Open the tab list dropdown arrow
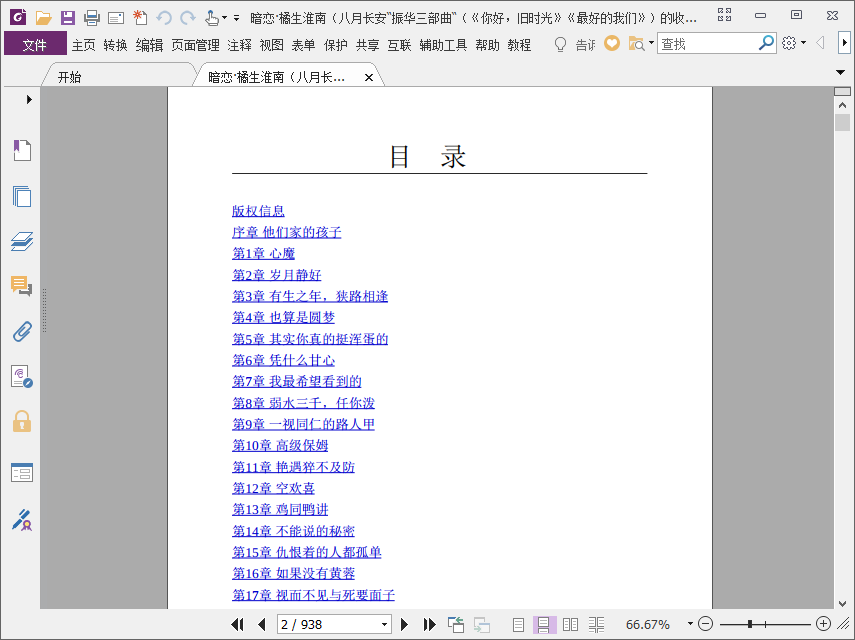This screenshot has width=855, height=640. click(x=840, y=72)
